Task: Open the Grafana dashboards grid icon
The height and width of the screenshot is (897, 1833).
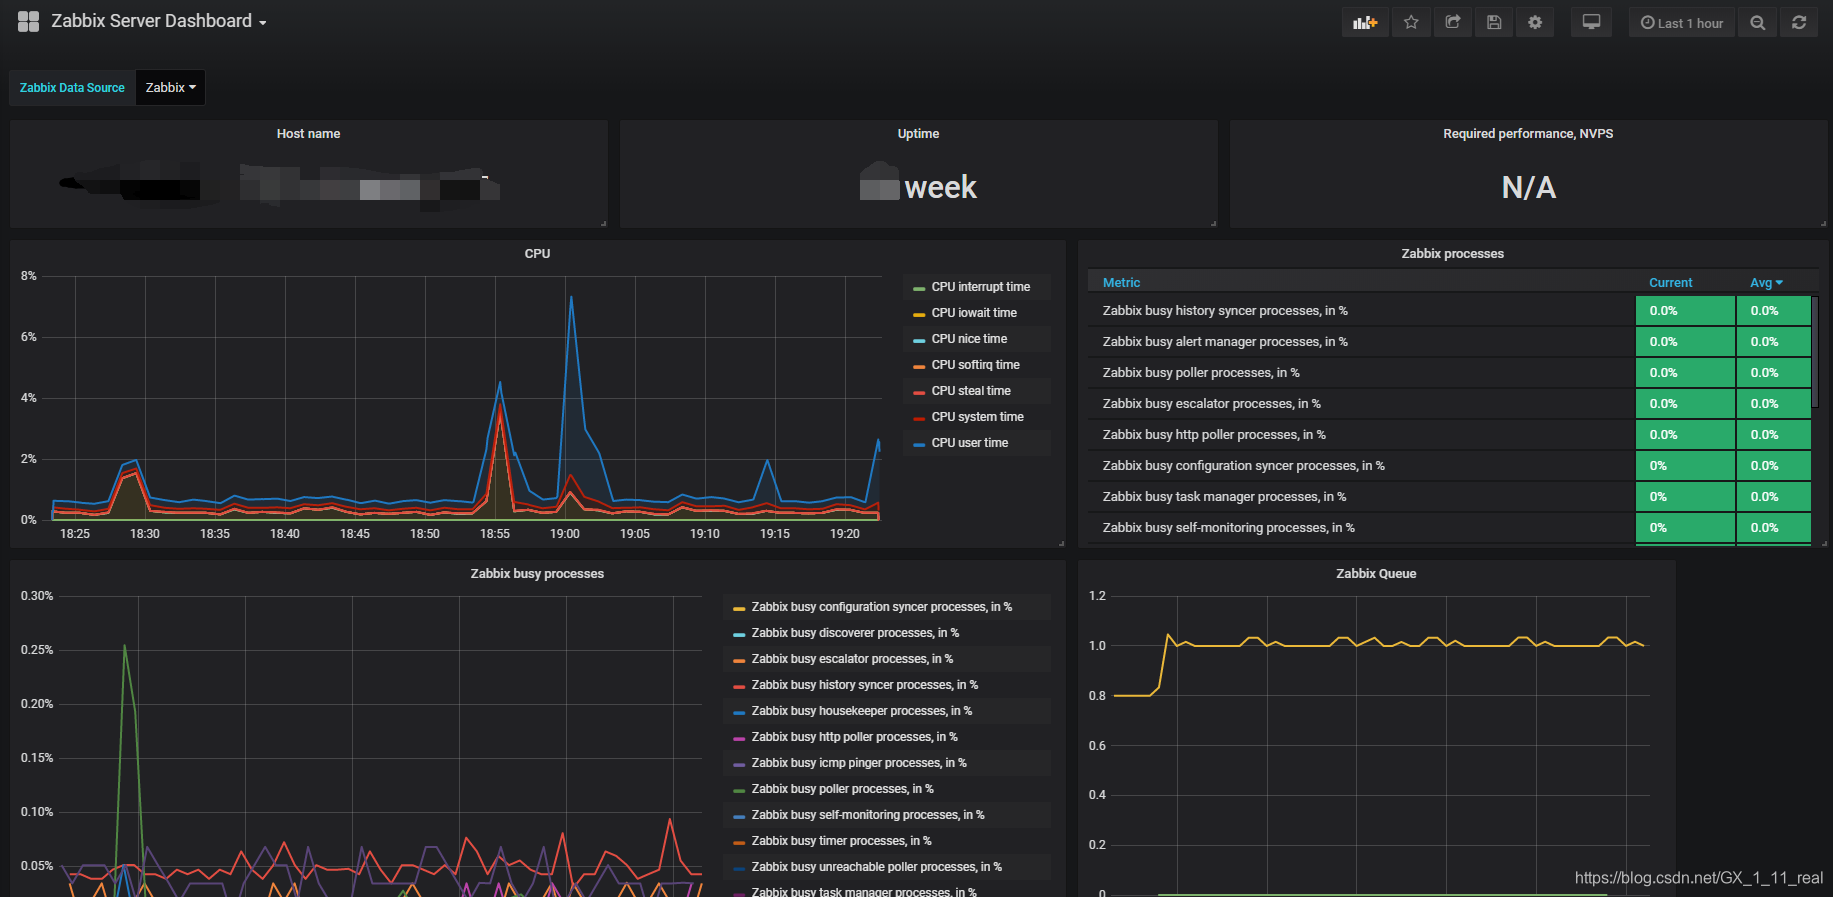Action: (28, 21)
